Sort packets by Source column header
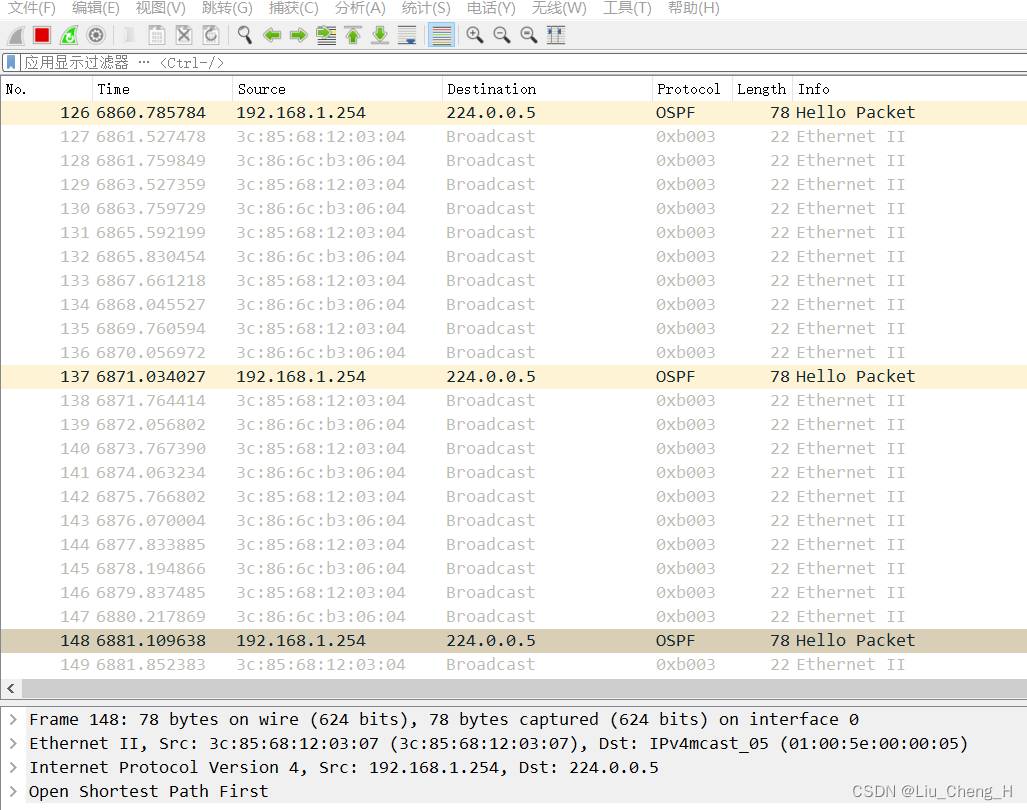 [261, 89]
